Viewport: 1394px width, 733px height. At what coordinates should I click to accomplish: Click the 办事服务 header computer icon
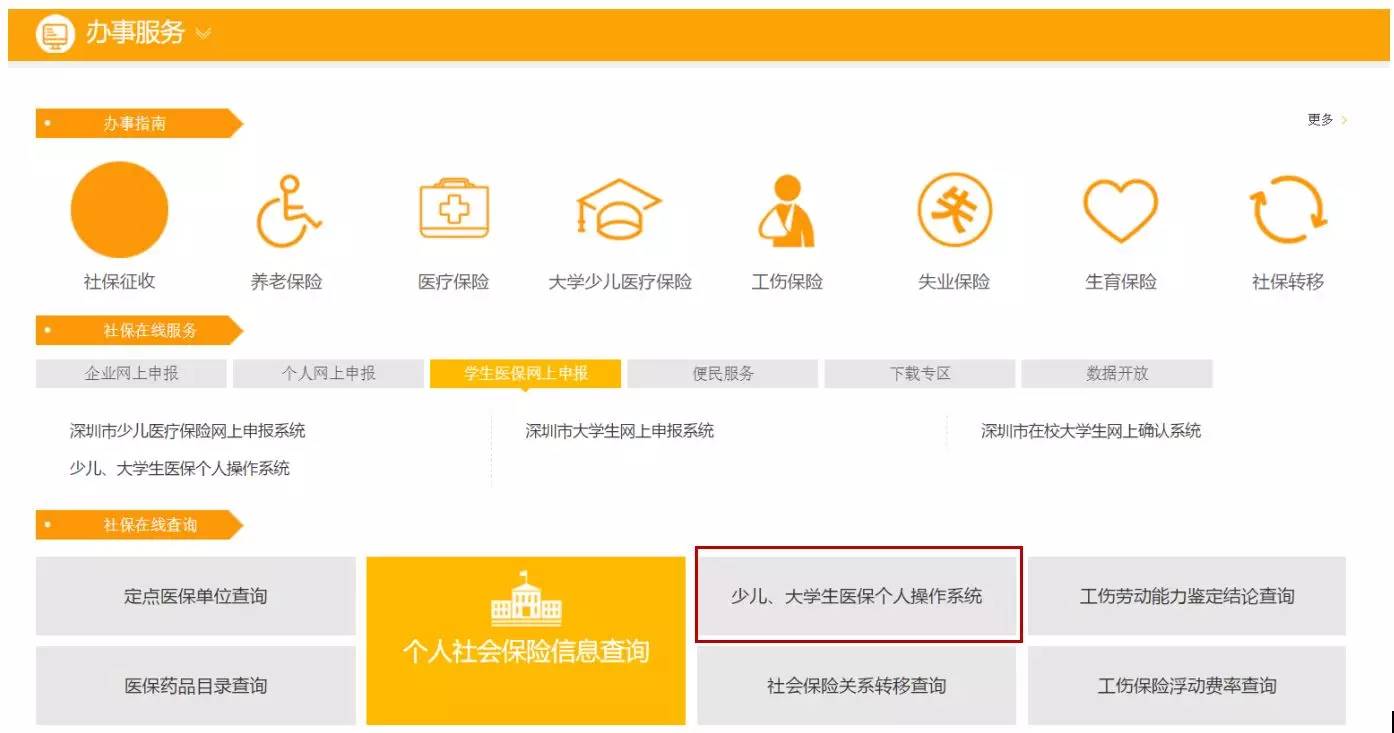point(56,34)
